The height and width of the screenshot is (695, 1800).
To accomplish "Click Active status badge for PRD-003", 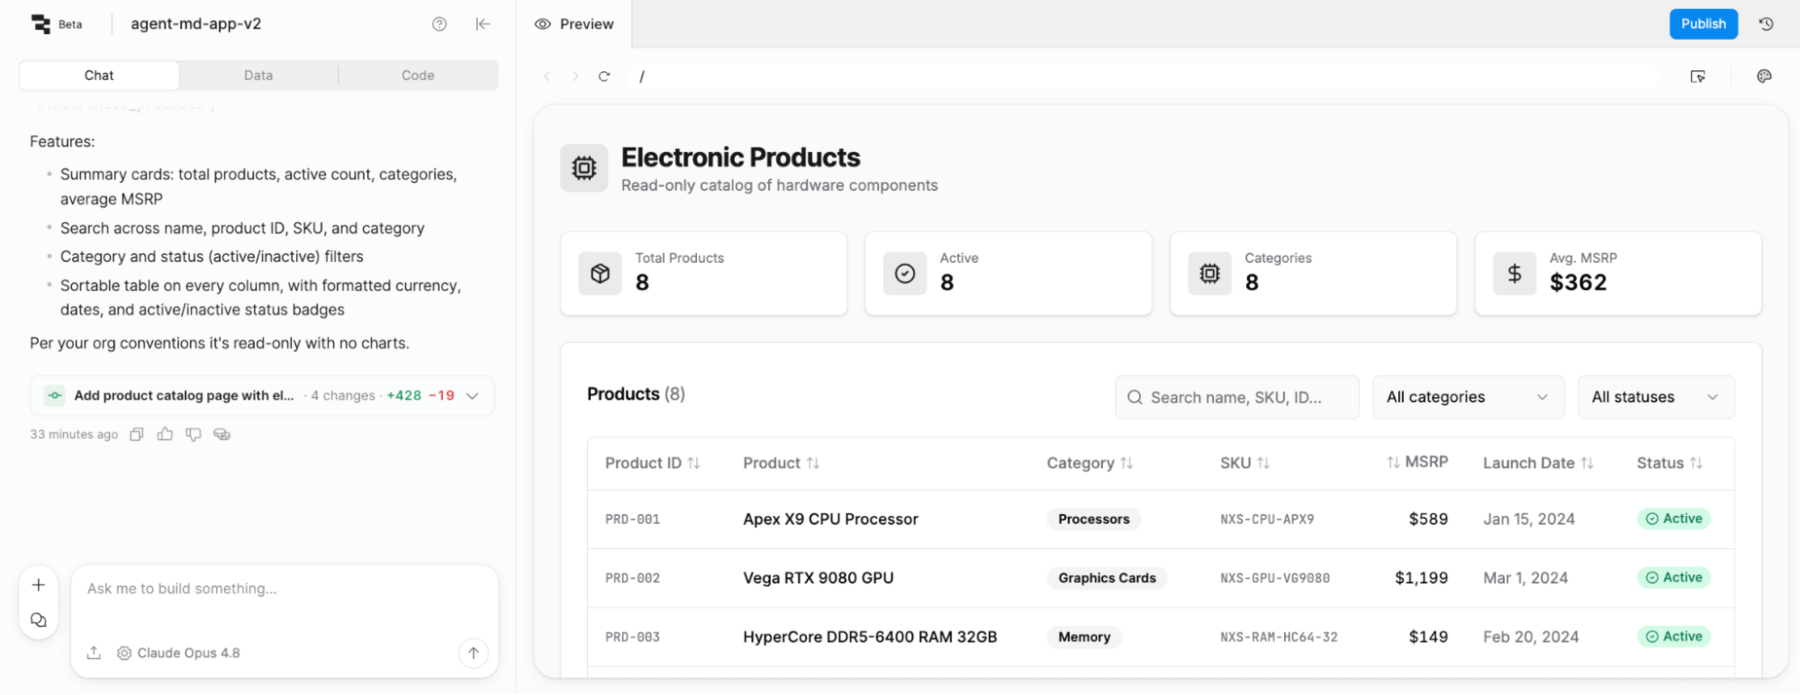I will [1674, 637].
